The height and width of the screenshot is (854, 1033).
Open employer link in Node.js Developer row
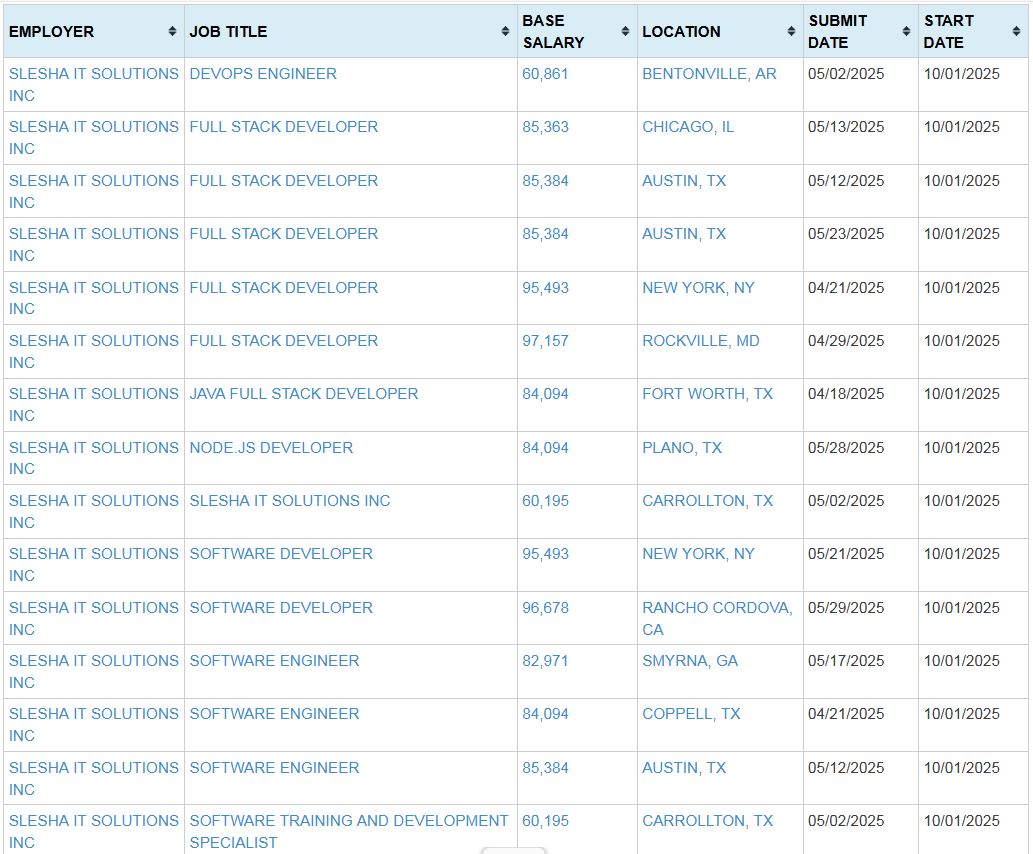click(94, 458)
